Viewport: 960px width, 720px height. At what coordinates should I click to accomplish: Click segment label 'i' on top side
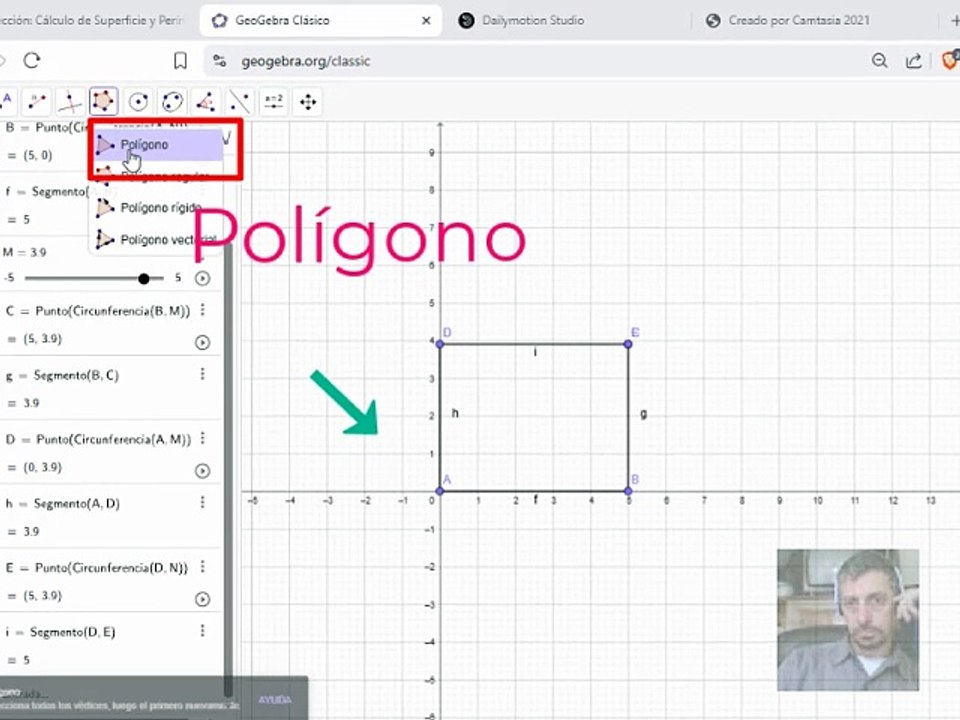[x=535, y=352]
